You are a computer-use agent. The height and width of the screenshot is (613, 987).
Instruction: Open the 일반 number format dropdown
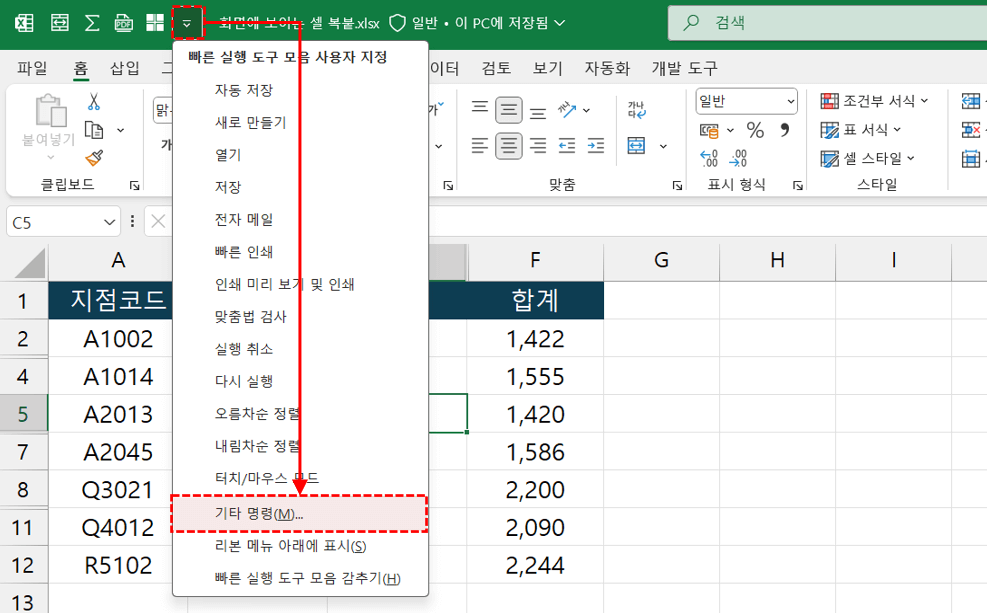tap(791, 100)
